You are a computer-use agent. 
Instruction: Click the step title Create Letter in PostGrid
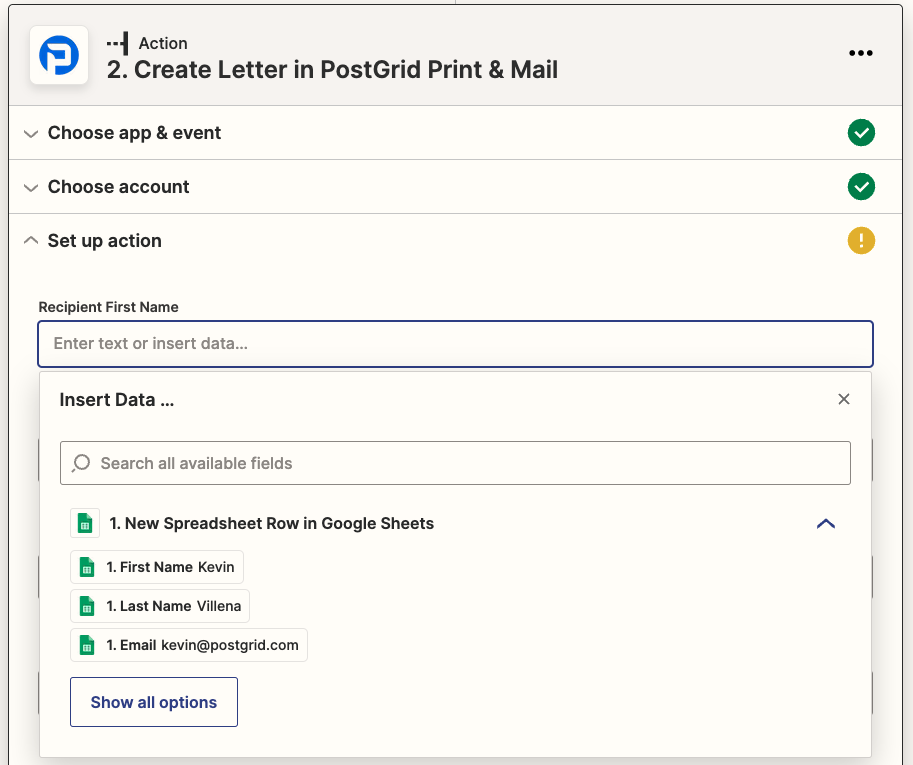click(x=332, y=70)
